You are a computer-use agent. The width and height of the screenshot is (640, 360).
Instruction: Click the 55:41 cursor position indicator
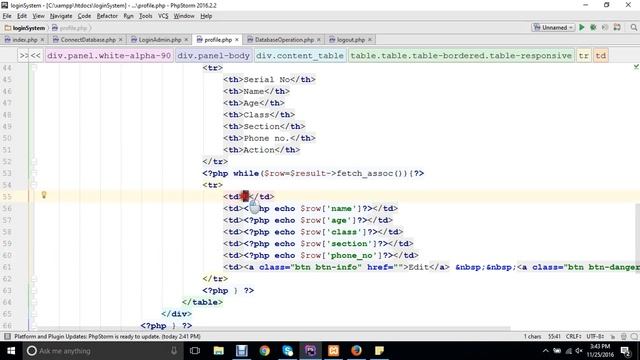coord(554,336)
